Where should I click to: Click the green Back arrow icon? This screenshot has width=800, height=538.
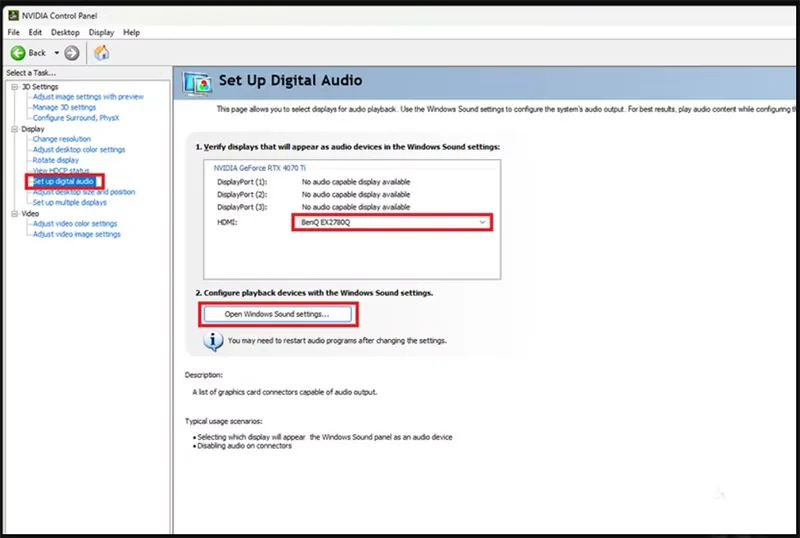[x=18, y=52]
